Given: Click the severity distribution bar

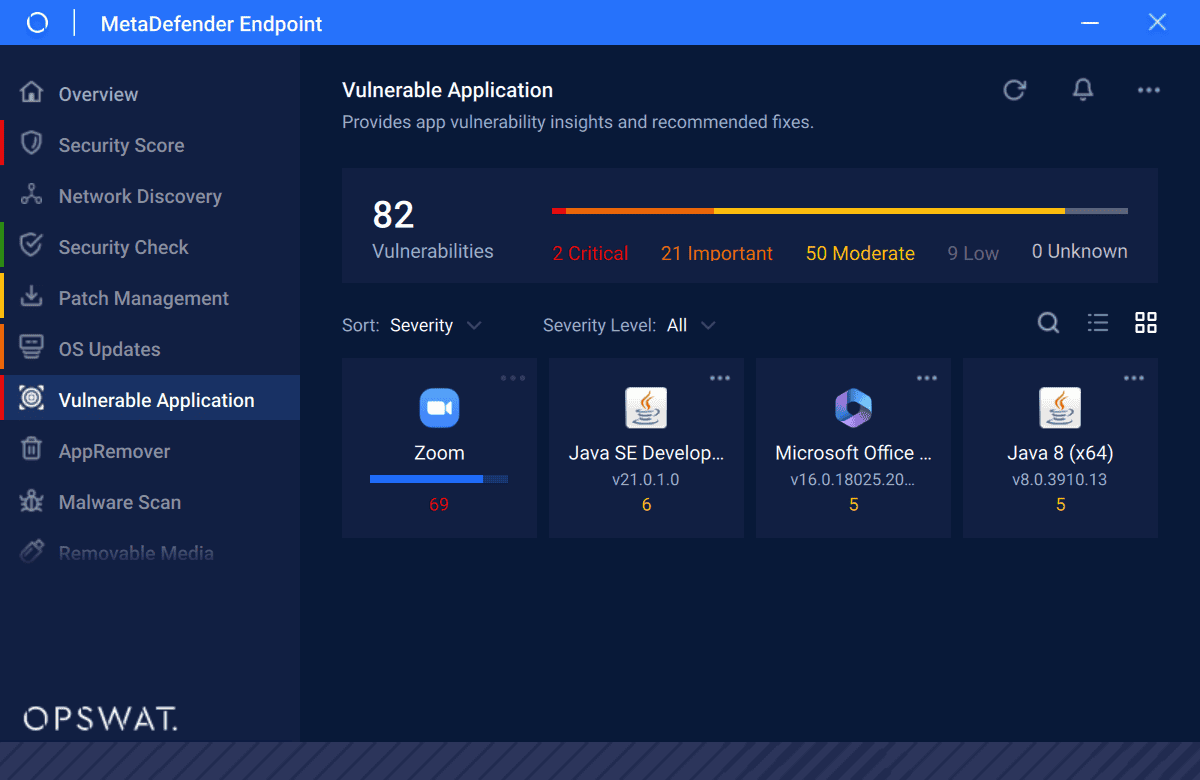Looking at the screenshot, I should (x=840, y=211).
